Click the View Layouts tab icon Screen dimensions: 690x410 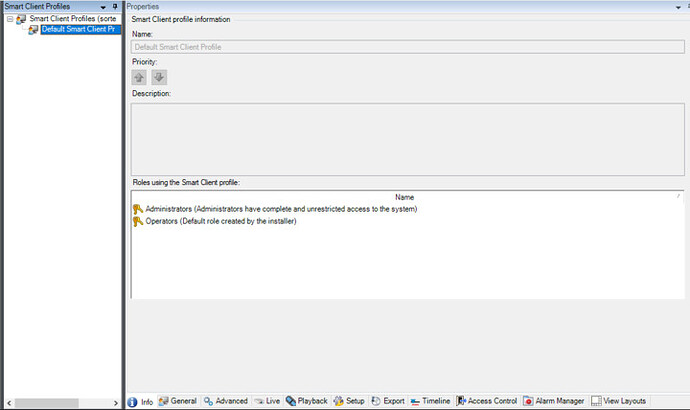[x=596, y=401]
